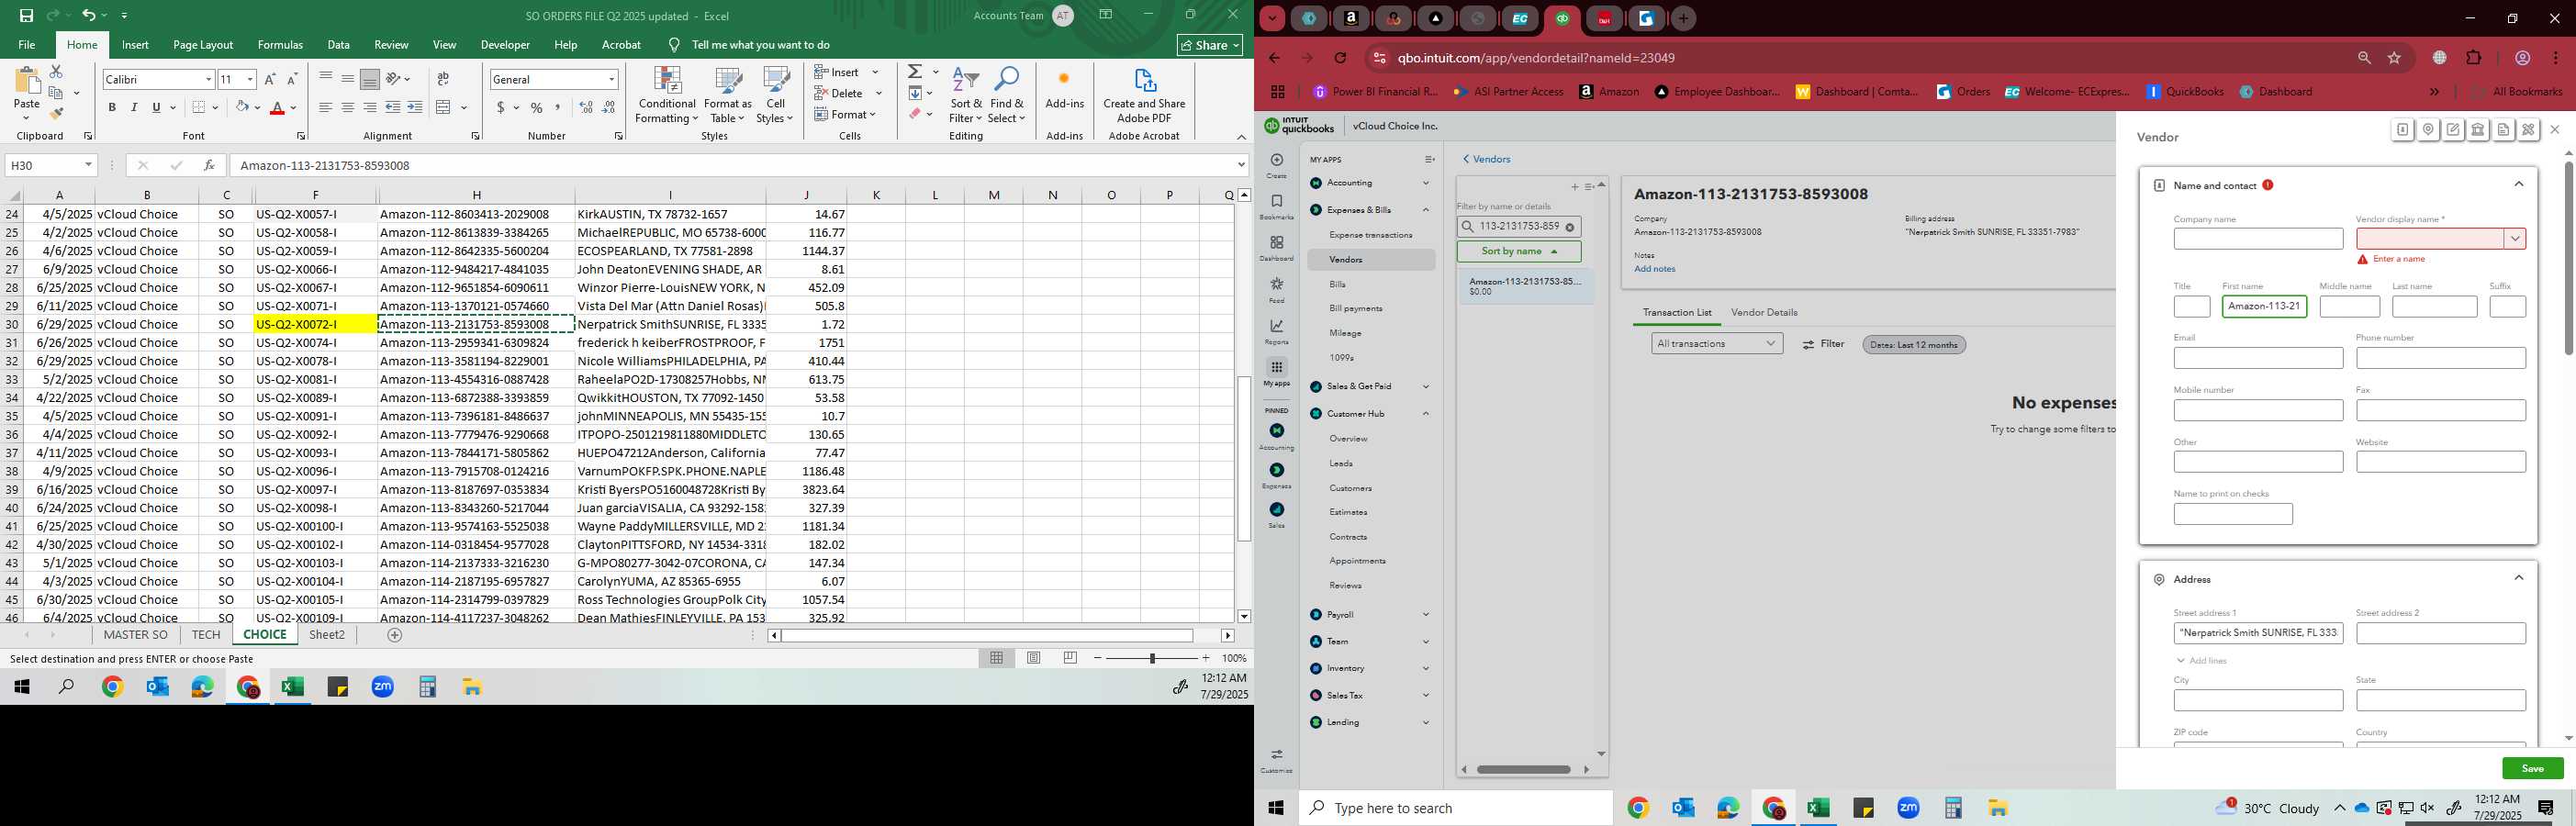Open the Bills item in QuickBooks menu

click(1337, 284)
